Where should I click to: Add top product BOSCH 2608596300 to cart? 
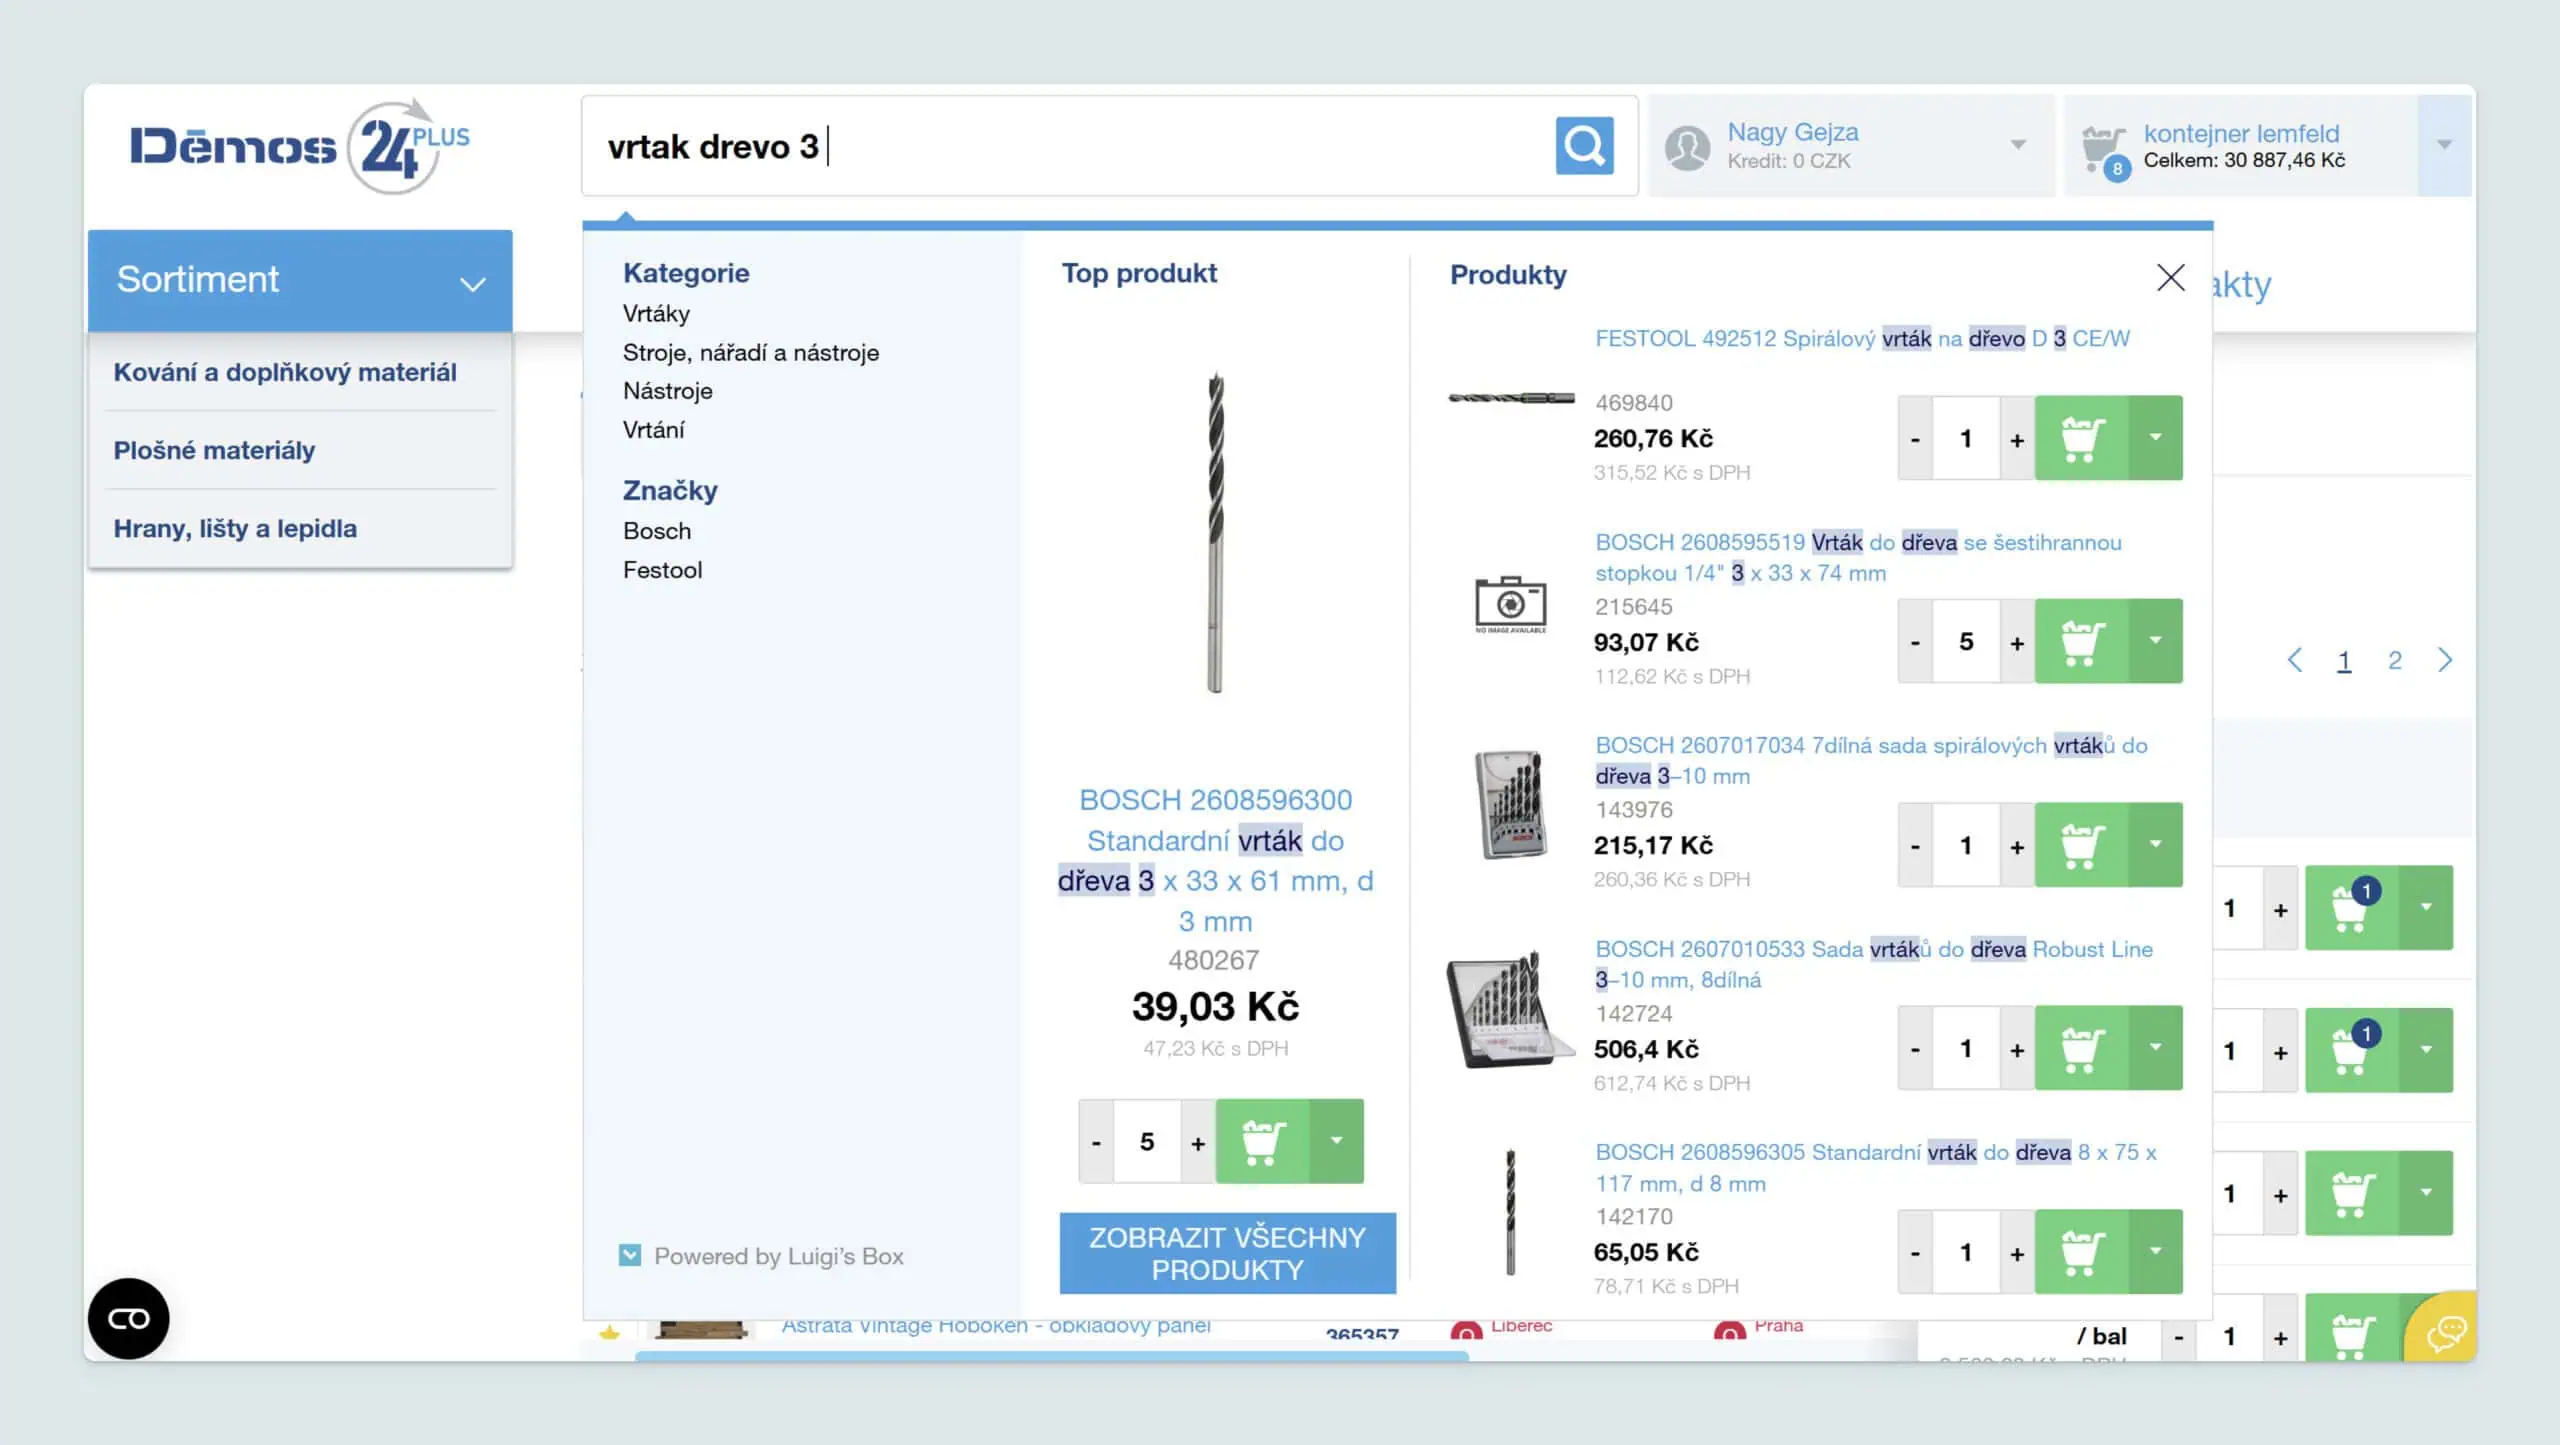[1262, 1141]
